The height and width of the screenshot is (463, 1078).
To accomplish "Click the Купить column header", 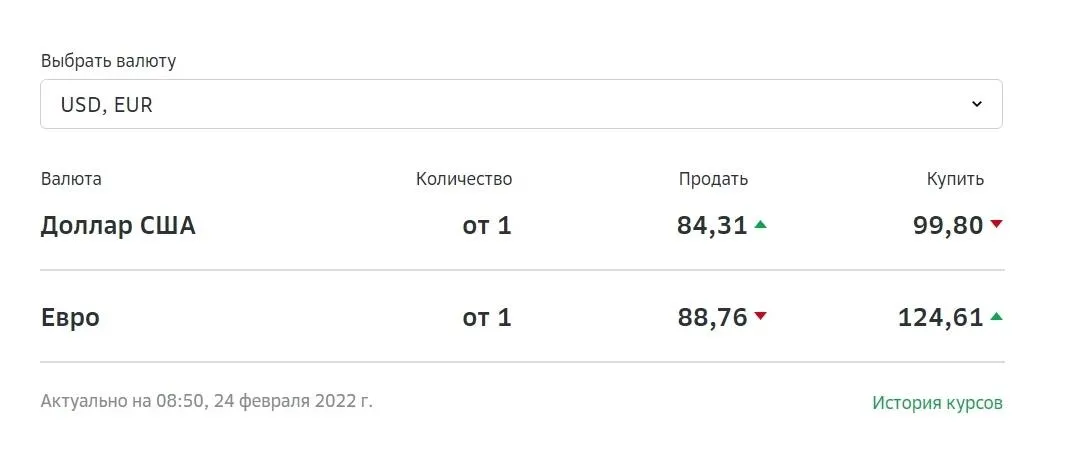I will (x=955, y=179).
